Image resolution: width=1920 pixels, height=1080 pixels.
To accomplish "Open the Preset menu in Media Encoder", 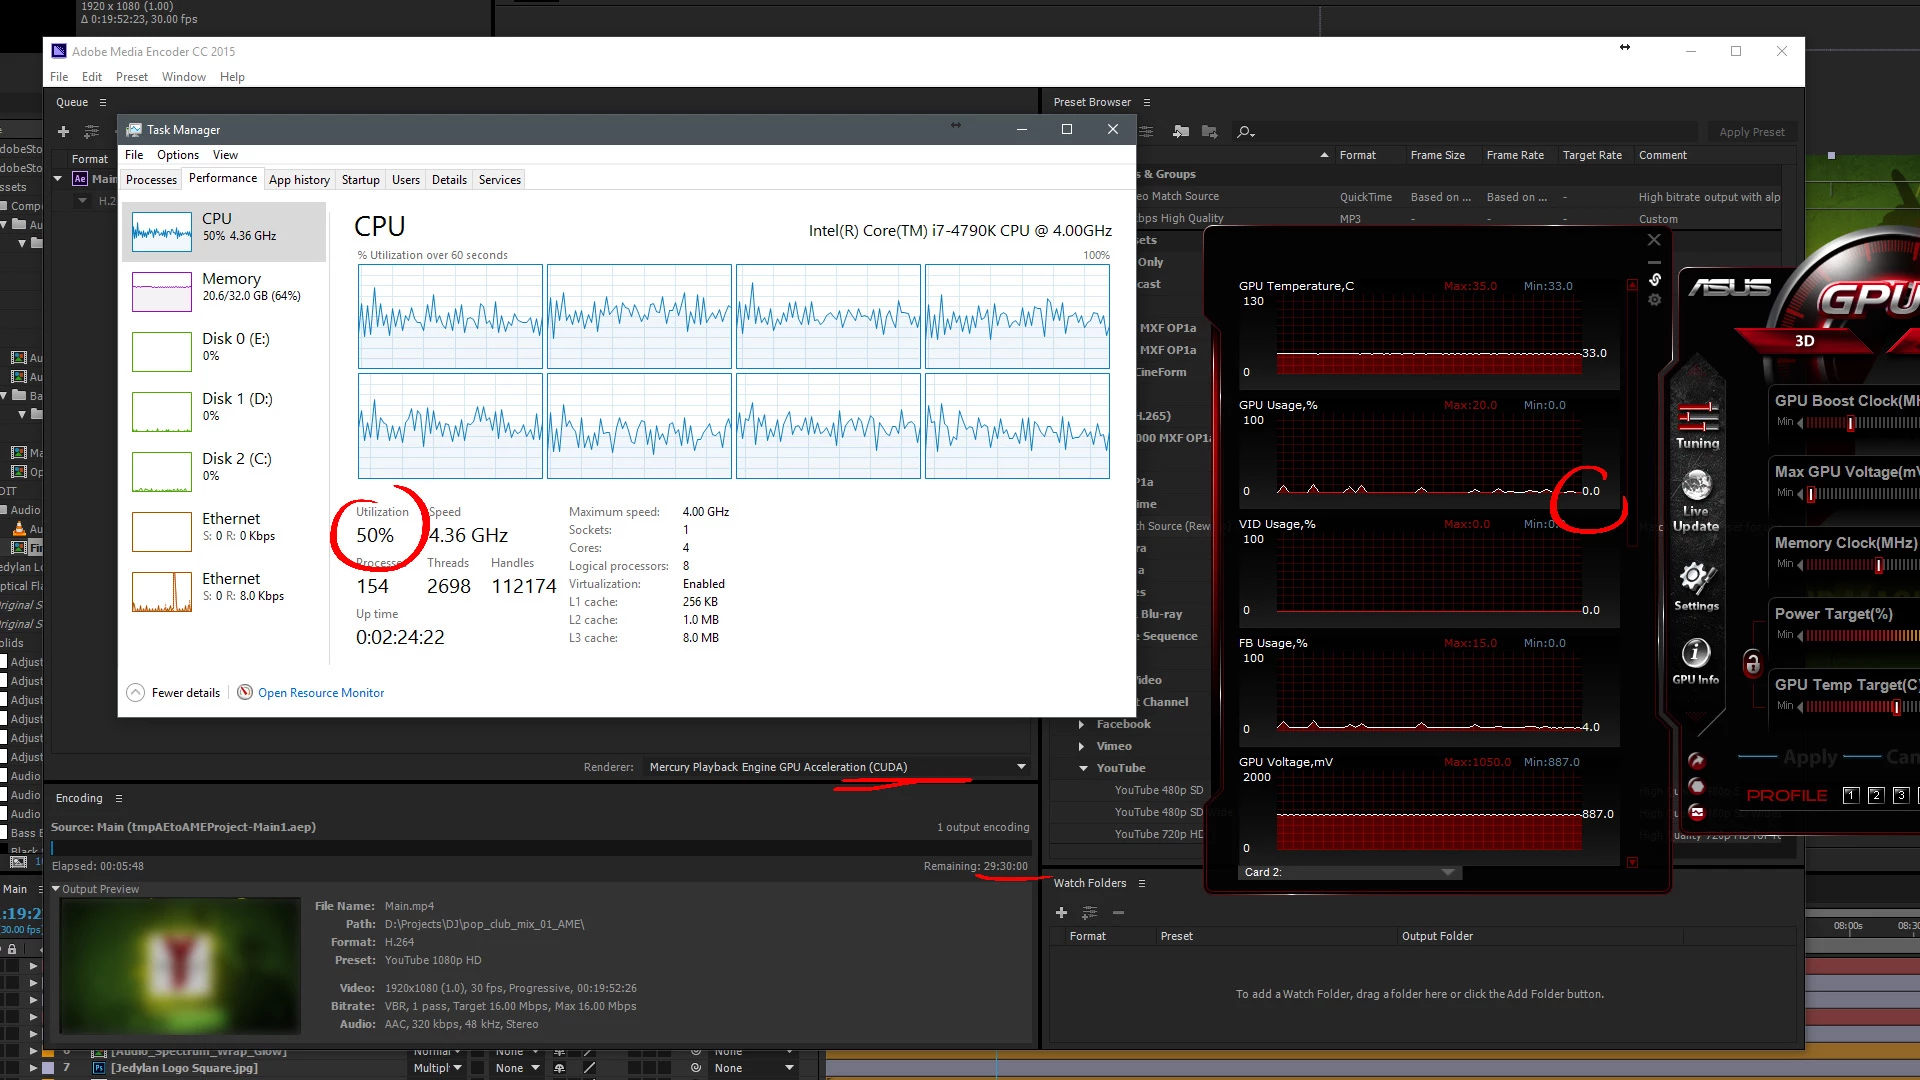I will [131, 77].
